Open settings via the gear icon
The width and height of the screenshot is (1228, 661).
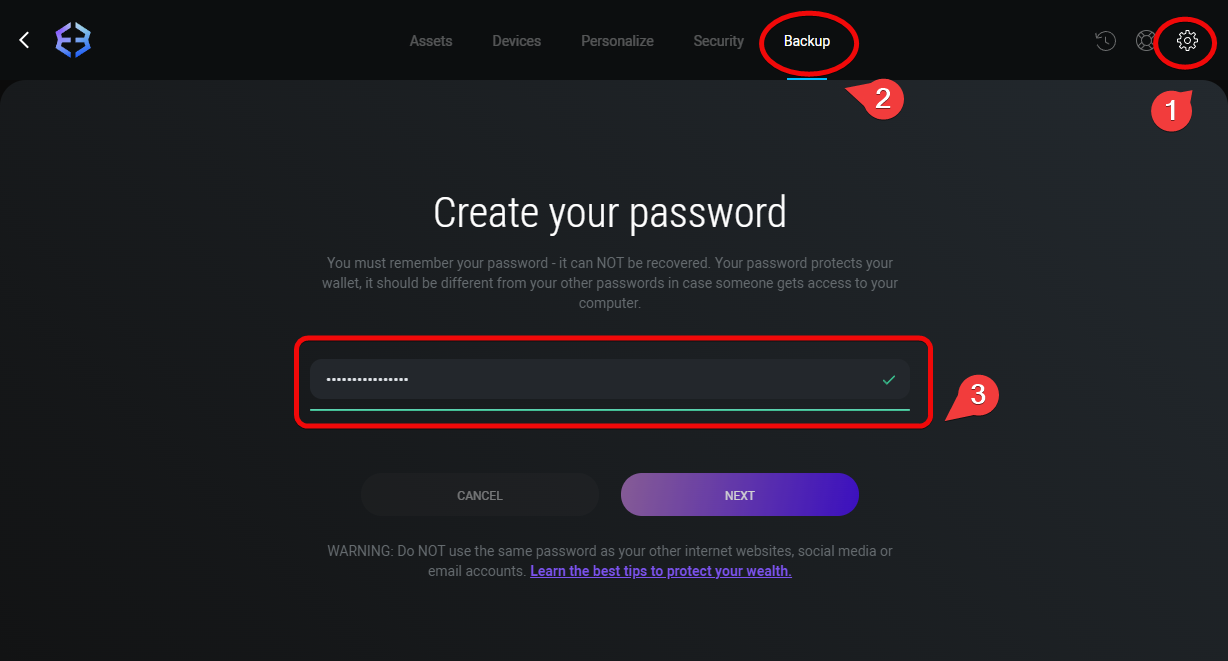1187,41
